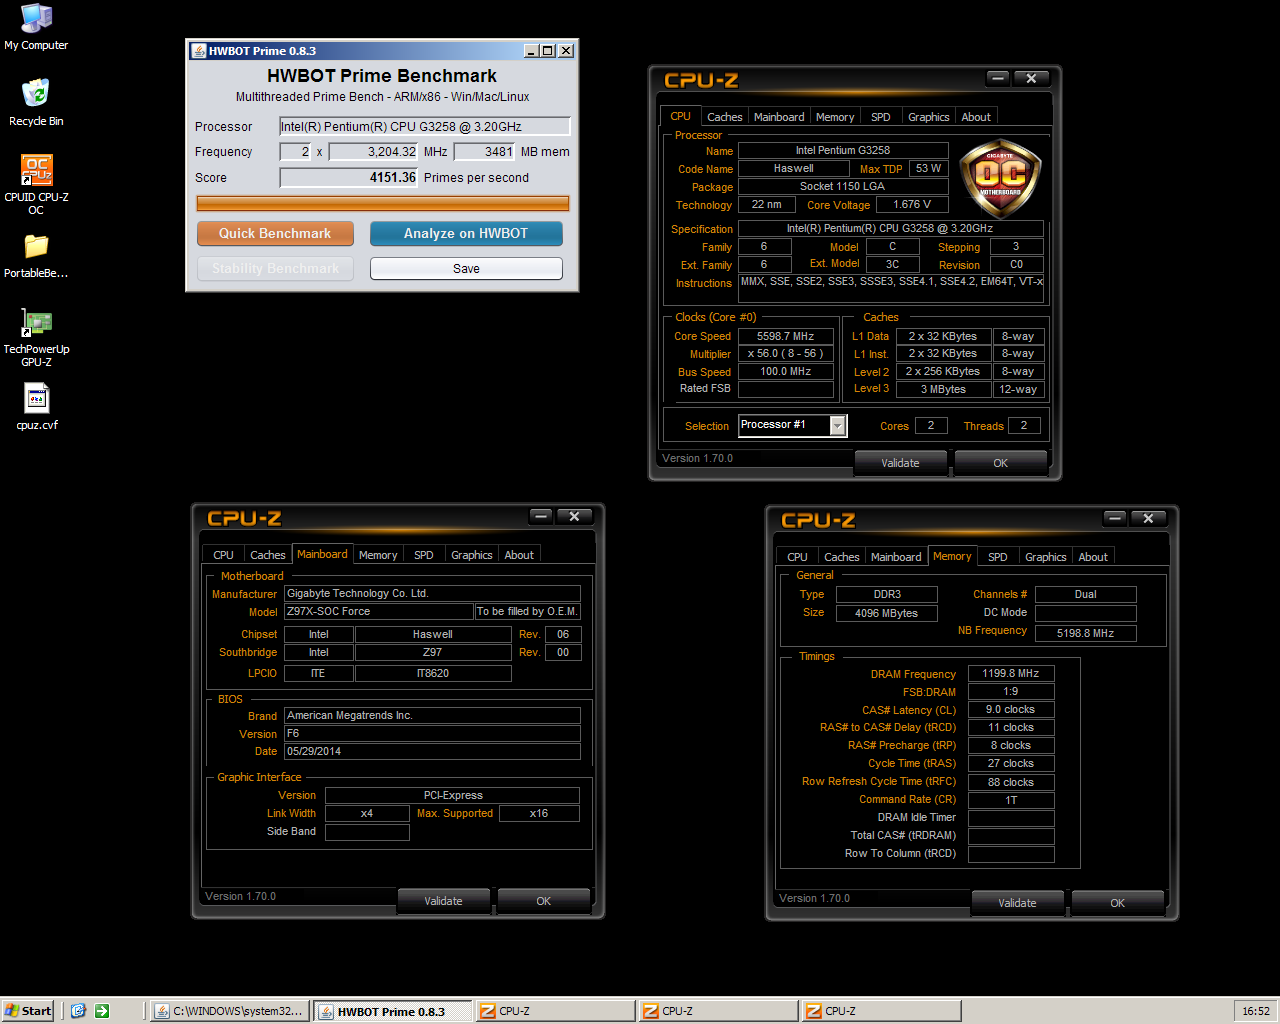Click the Core Speed 5598.7 MHz value
This screenshot has height=1024, width=1280.
[x=786, y=336]
